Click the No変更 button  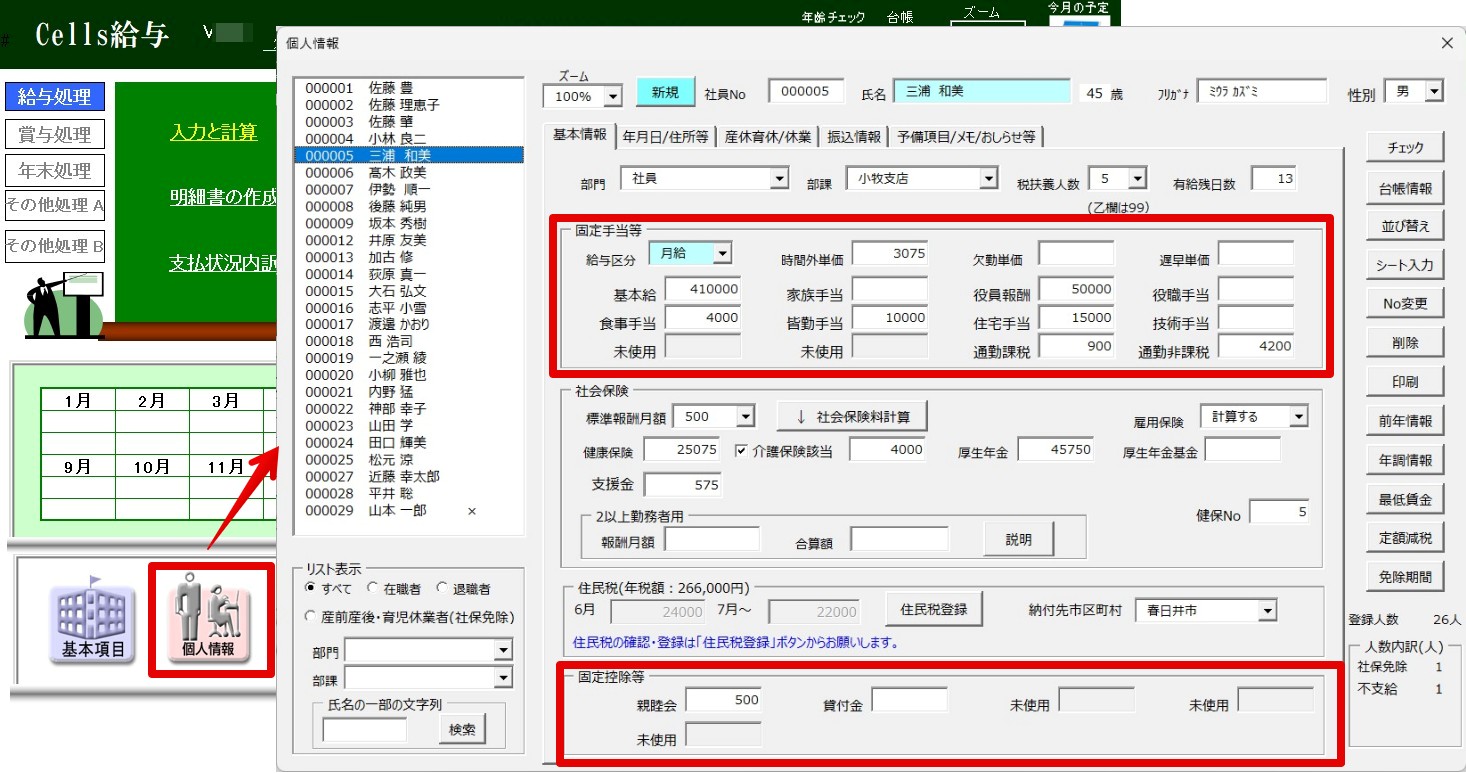click(x=1405, y=304)
